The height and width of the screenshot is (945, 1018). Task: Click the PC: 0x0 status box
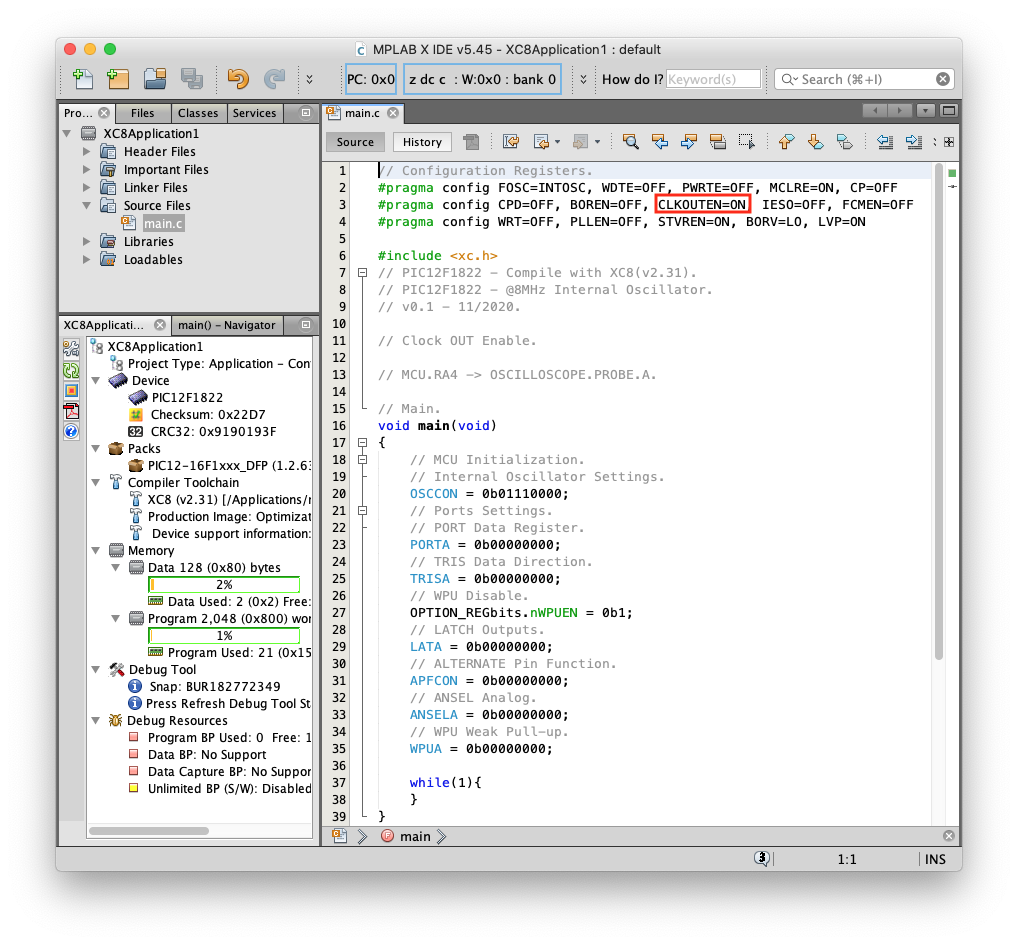coord(371,79)
